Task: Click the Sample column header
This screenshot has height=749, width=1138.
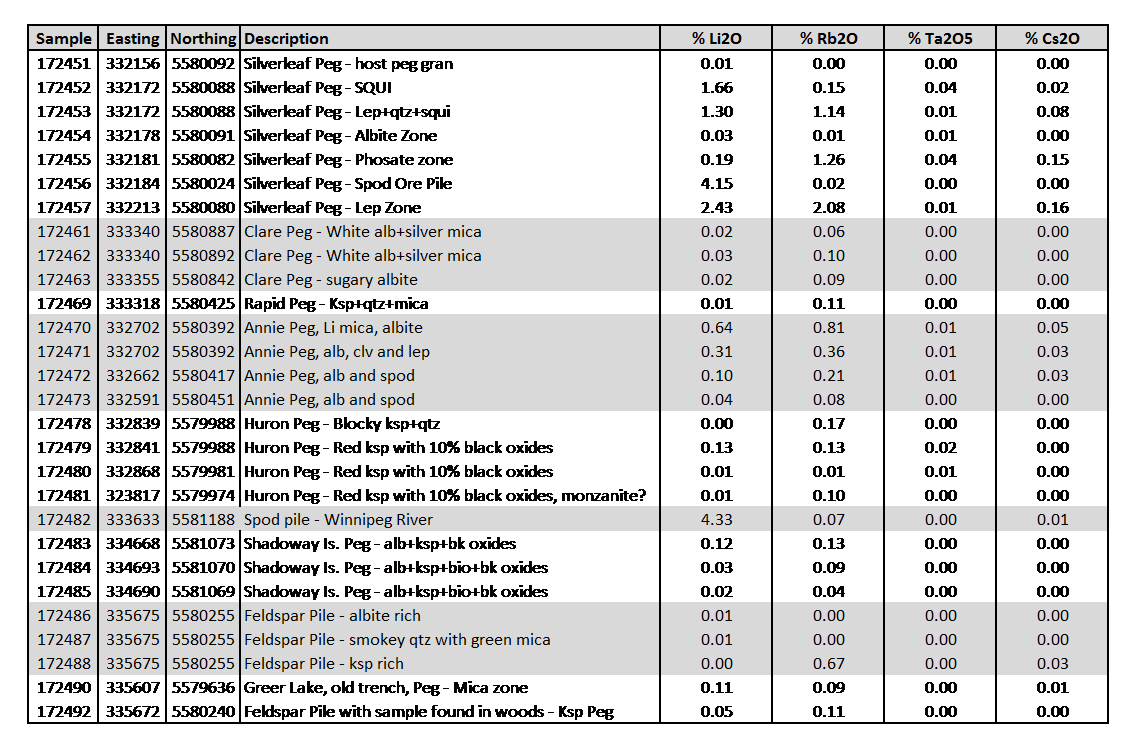Action: click(64, 38)
